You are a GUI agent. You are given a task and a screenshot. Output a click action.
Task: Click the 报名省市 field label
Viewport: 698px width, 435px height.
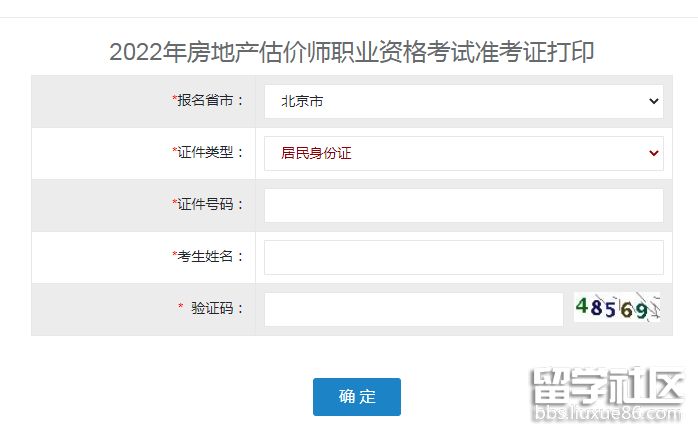pyautogui.click(x=210, y=101)
